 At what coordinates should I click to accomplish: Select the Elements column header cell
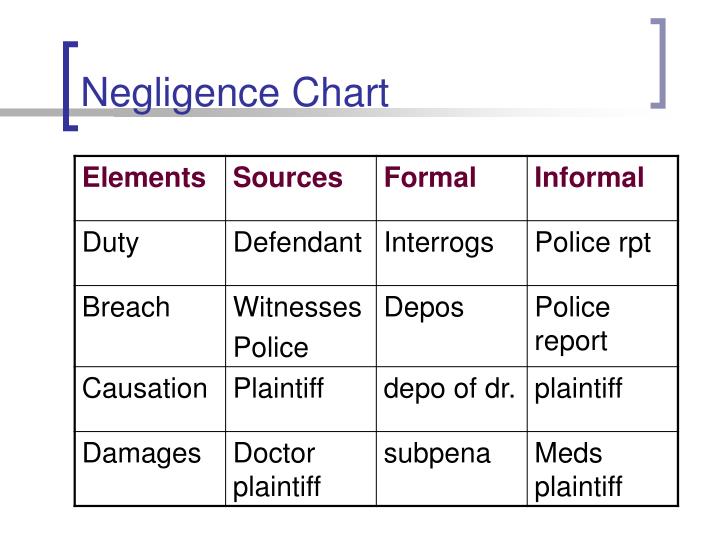pos(144,178)
